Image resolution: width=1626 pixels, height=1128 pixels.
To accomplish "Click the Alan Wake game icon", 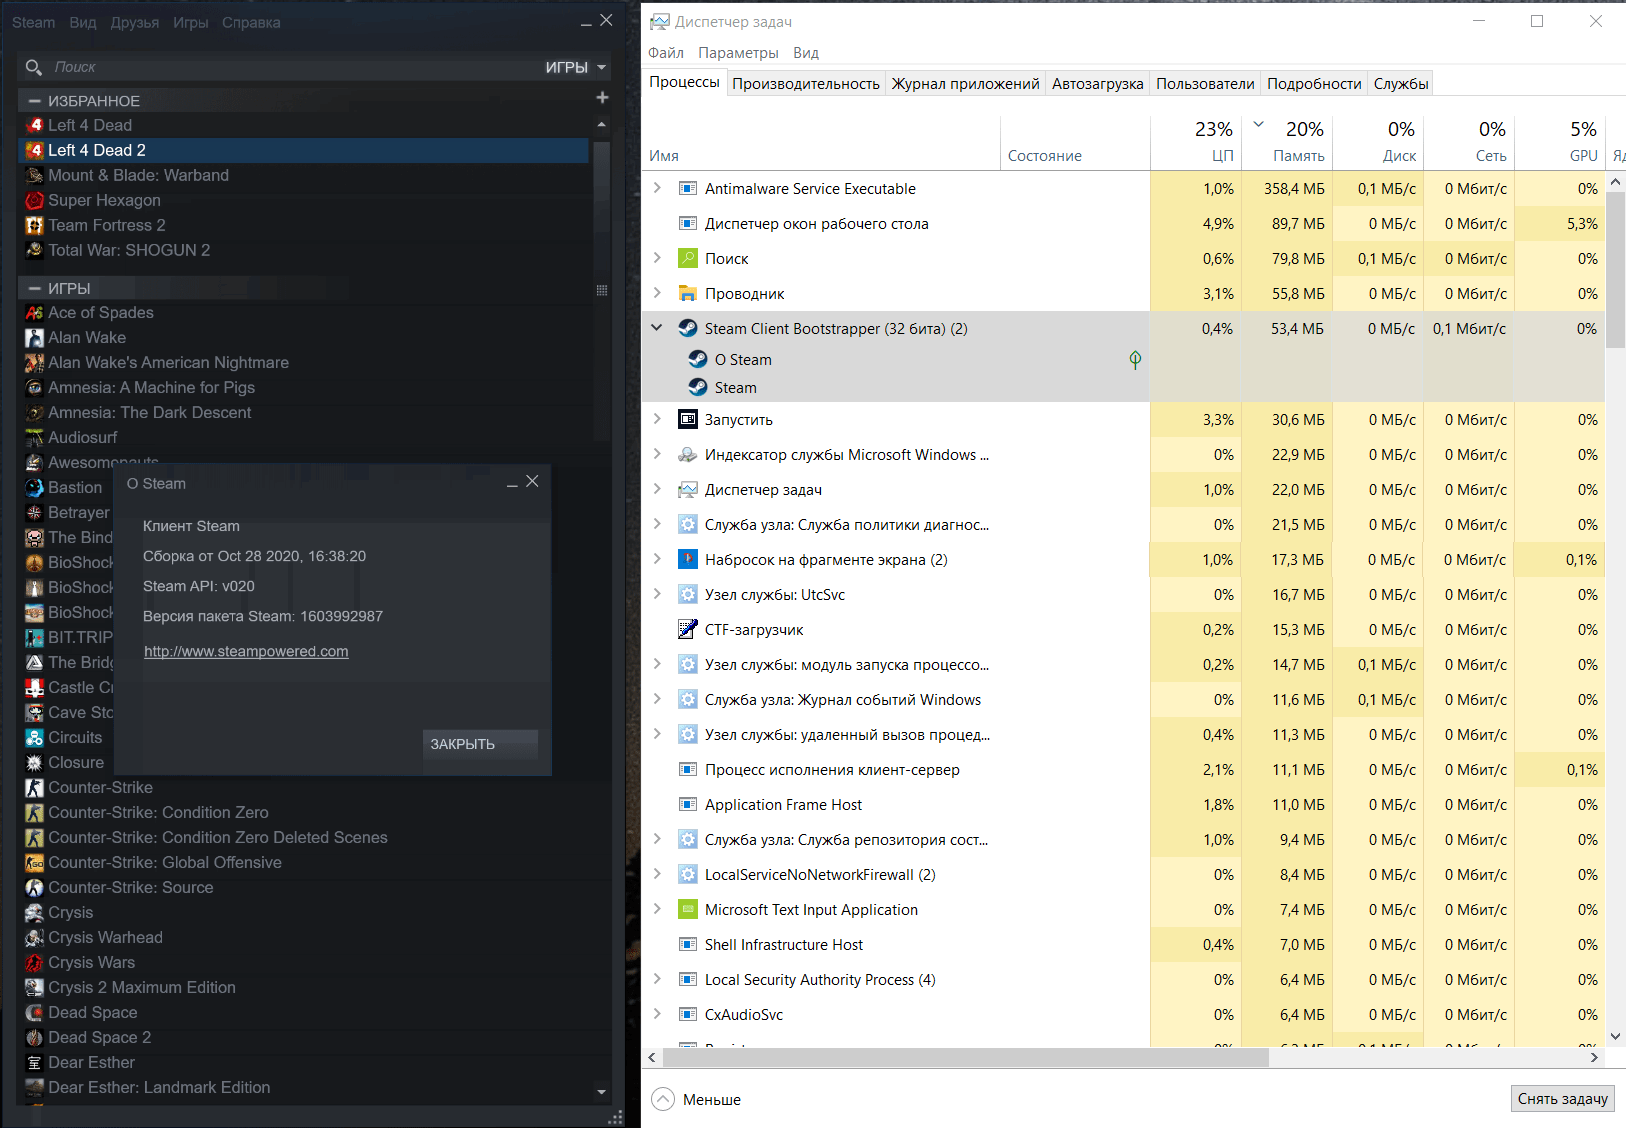I will click(35, 337).
